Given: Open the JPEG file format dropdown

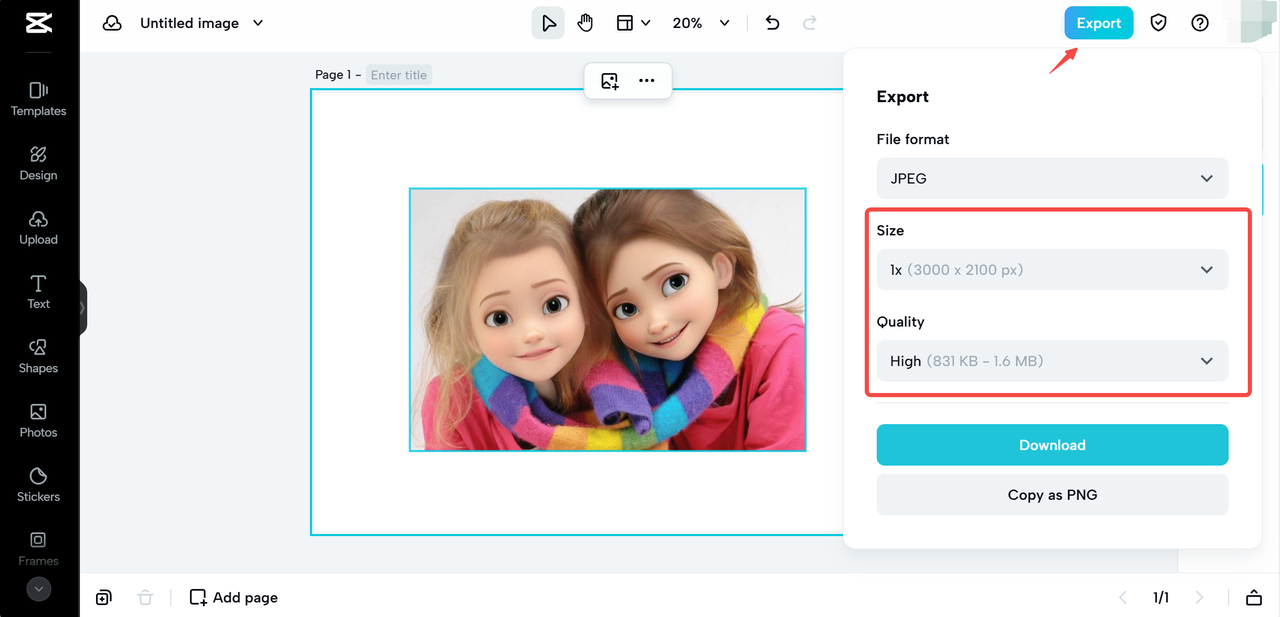Looking at the screenshot, I should (x=1052, y=178).
